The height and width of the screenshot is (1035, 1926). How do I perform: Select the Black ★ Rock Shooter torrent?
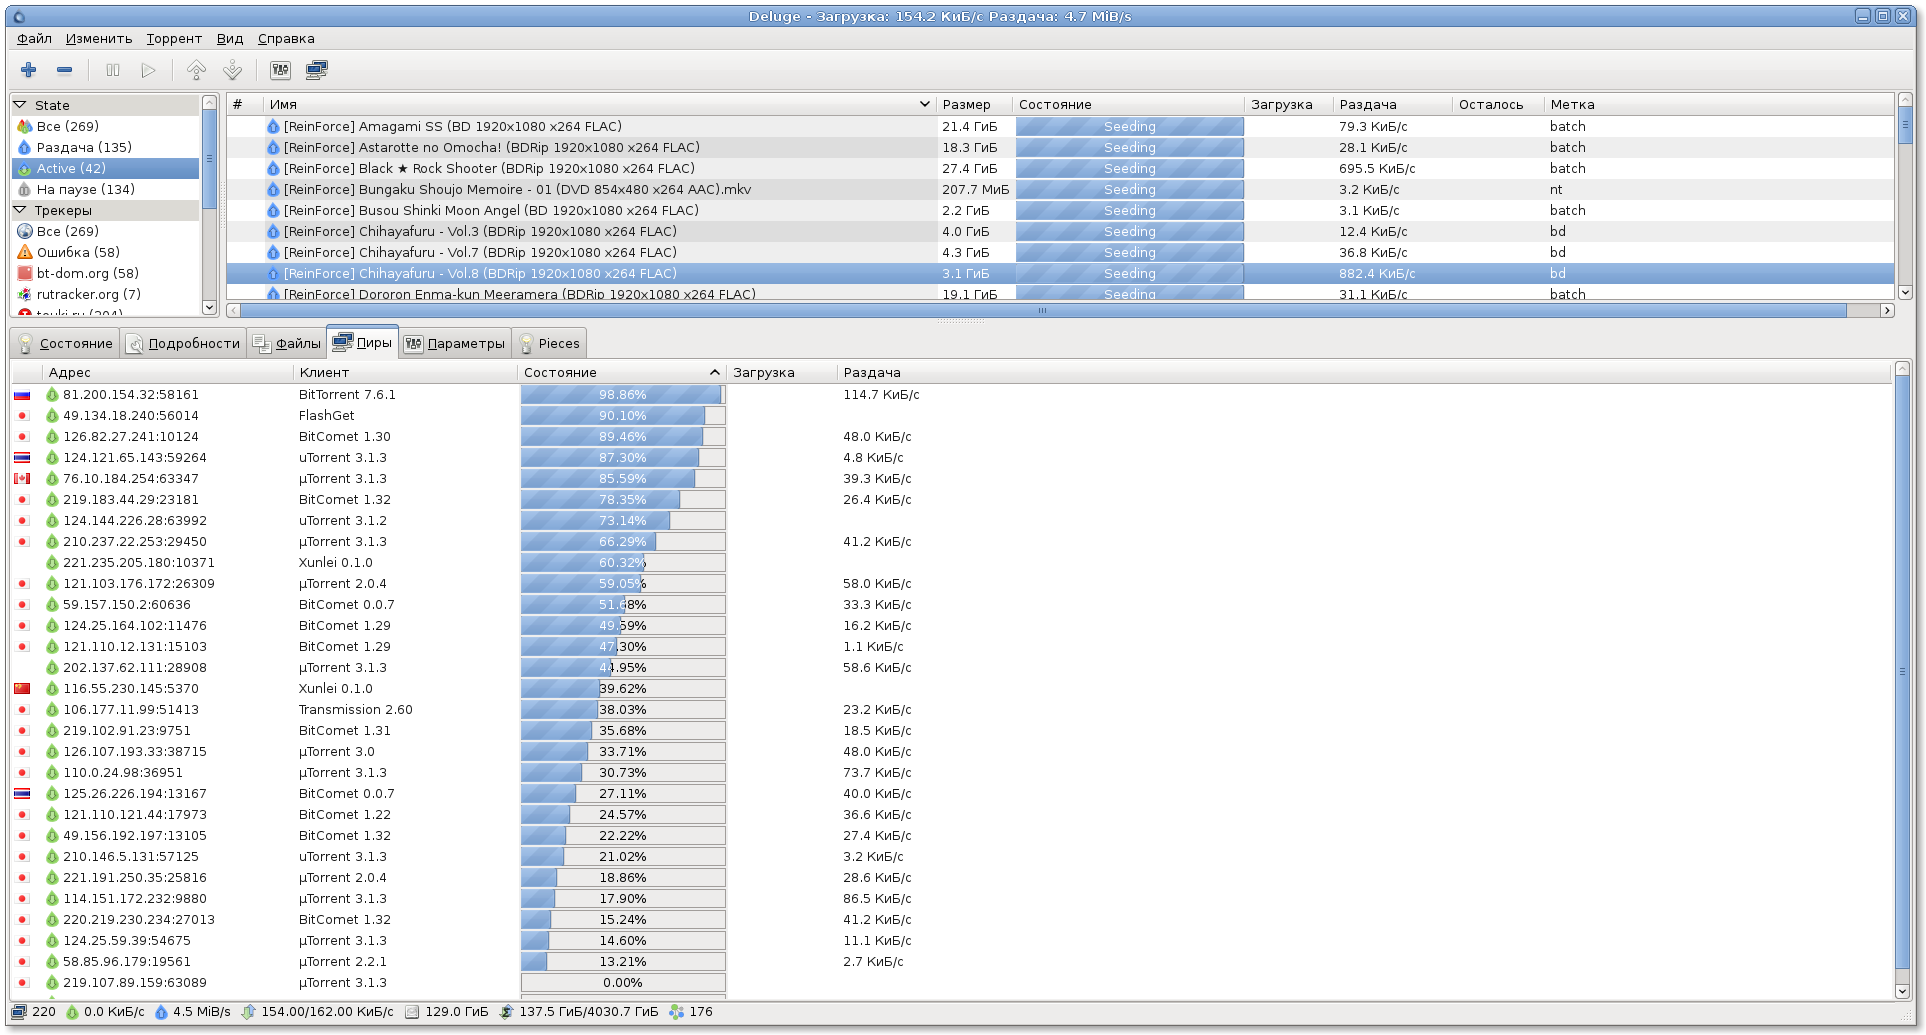(x=488, y=168)
